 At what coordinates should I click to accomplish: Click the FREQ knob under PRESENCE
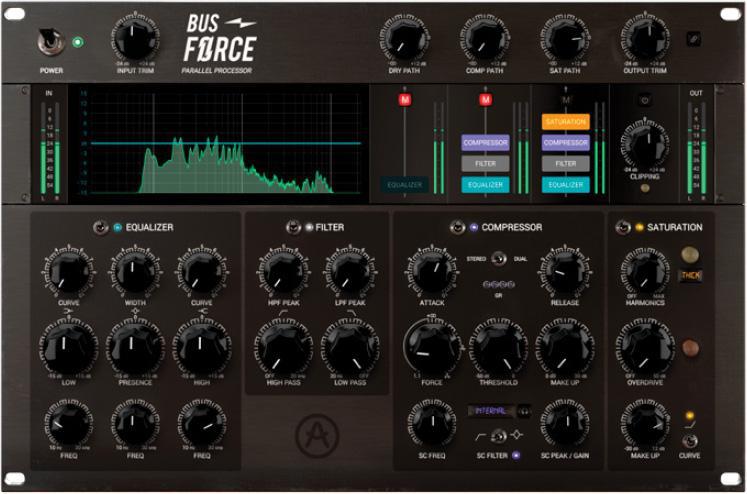tap(135, 423)
